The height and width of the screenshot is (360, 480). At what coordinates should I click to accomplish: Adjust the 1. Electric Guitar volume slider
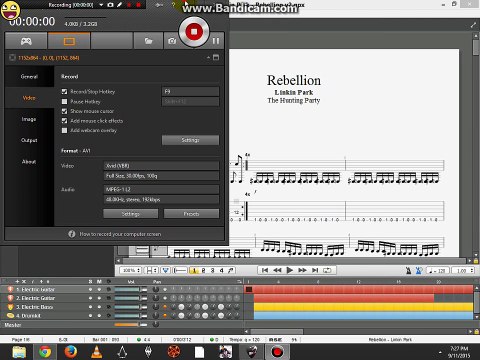click(x=131, y=290)
